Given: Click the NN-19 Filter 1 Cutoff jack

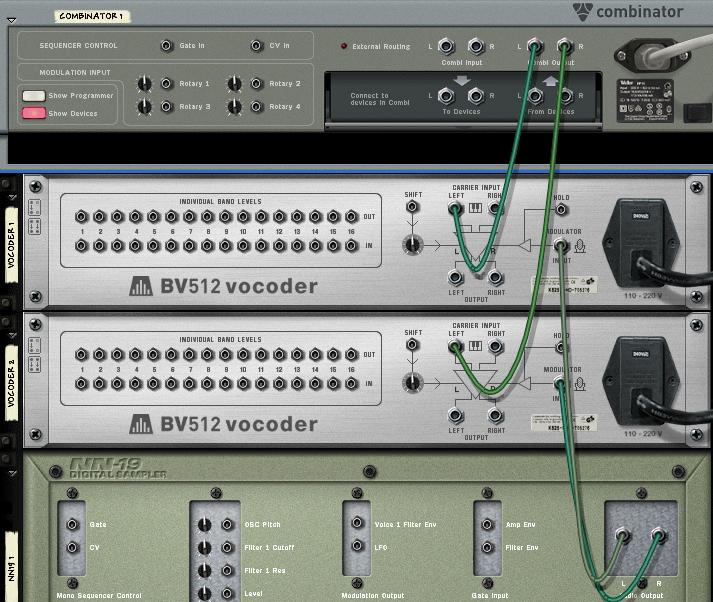Looking at the screenshot, I should click(x=227, y=547).
